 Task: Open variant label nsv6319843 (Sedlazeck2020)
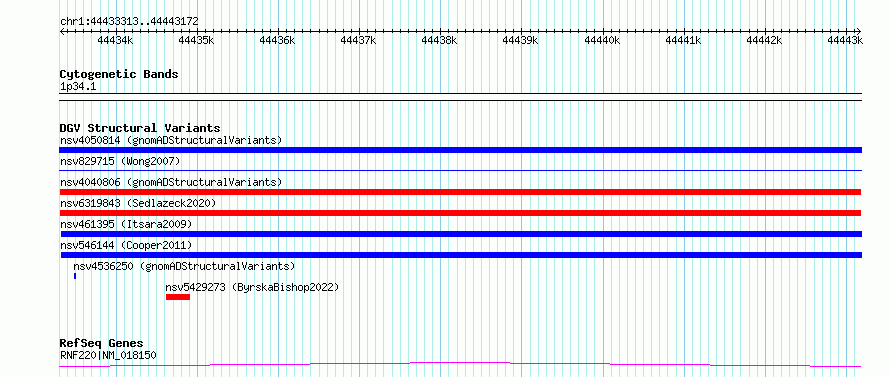[138, 203]
